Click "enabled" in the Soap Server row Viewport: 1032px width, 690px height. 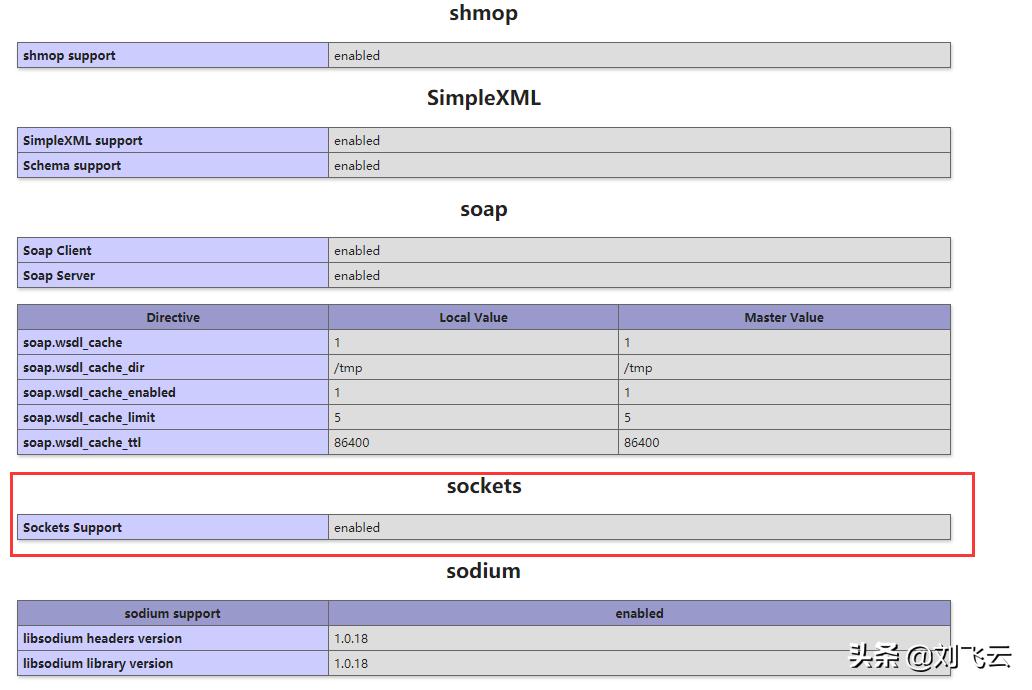click(x=357, y=275)
